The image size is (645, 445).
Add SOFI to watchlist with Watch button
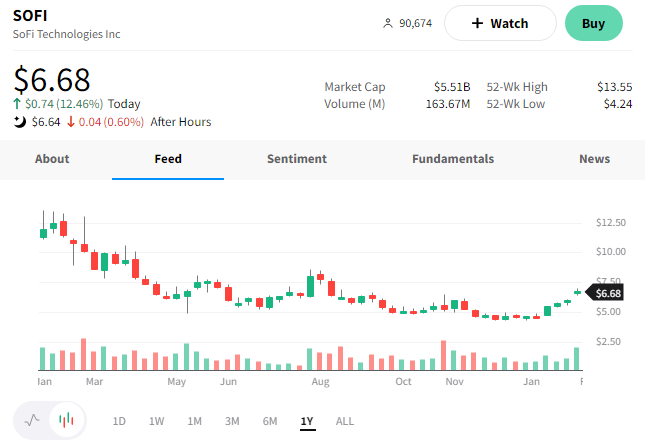[500, 23]
